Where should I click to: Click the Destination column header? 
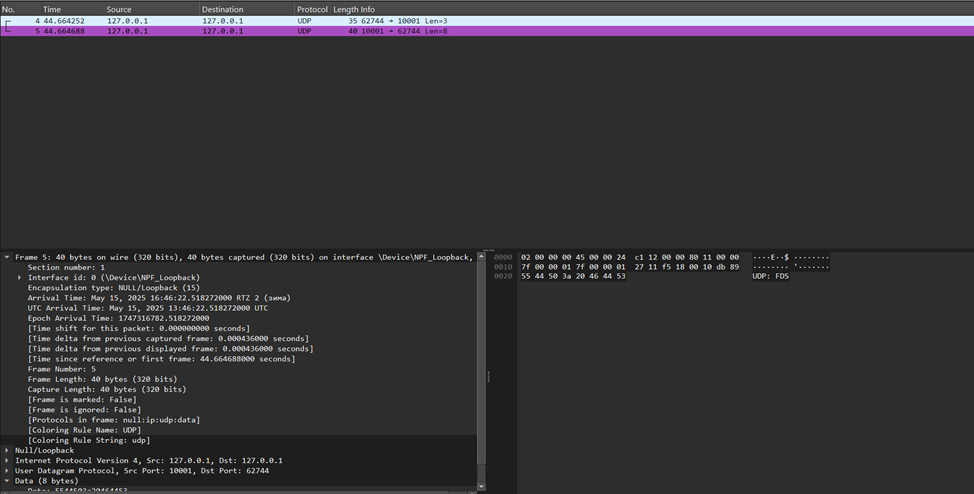point(222,9)
